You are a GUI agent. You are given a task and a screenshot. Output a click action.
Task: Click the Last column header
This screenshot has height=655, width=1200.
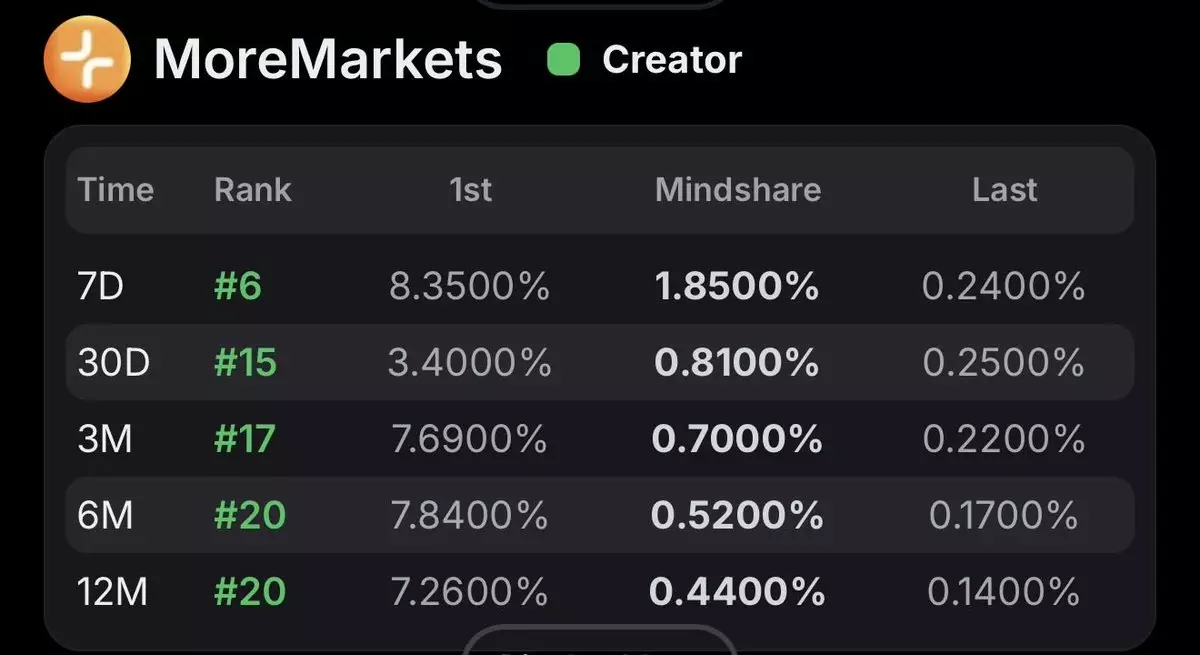pos(1004,190)
